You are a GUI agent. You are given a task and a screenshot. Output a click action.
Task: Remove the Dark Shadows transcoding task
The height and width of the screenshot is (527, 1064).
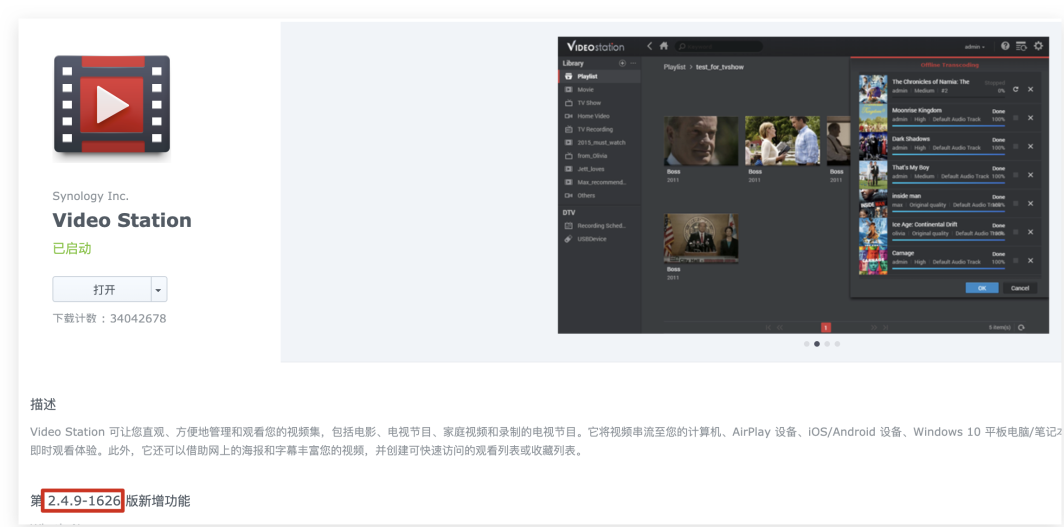pos(1030,147)
